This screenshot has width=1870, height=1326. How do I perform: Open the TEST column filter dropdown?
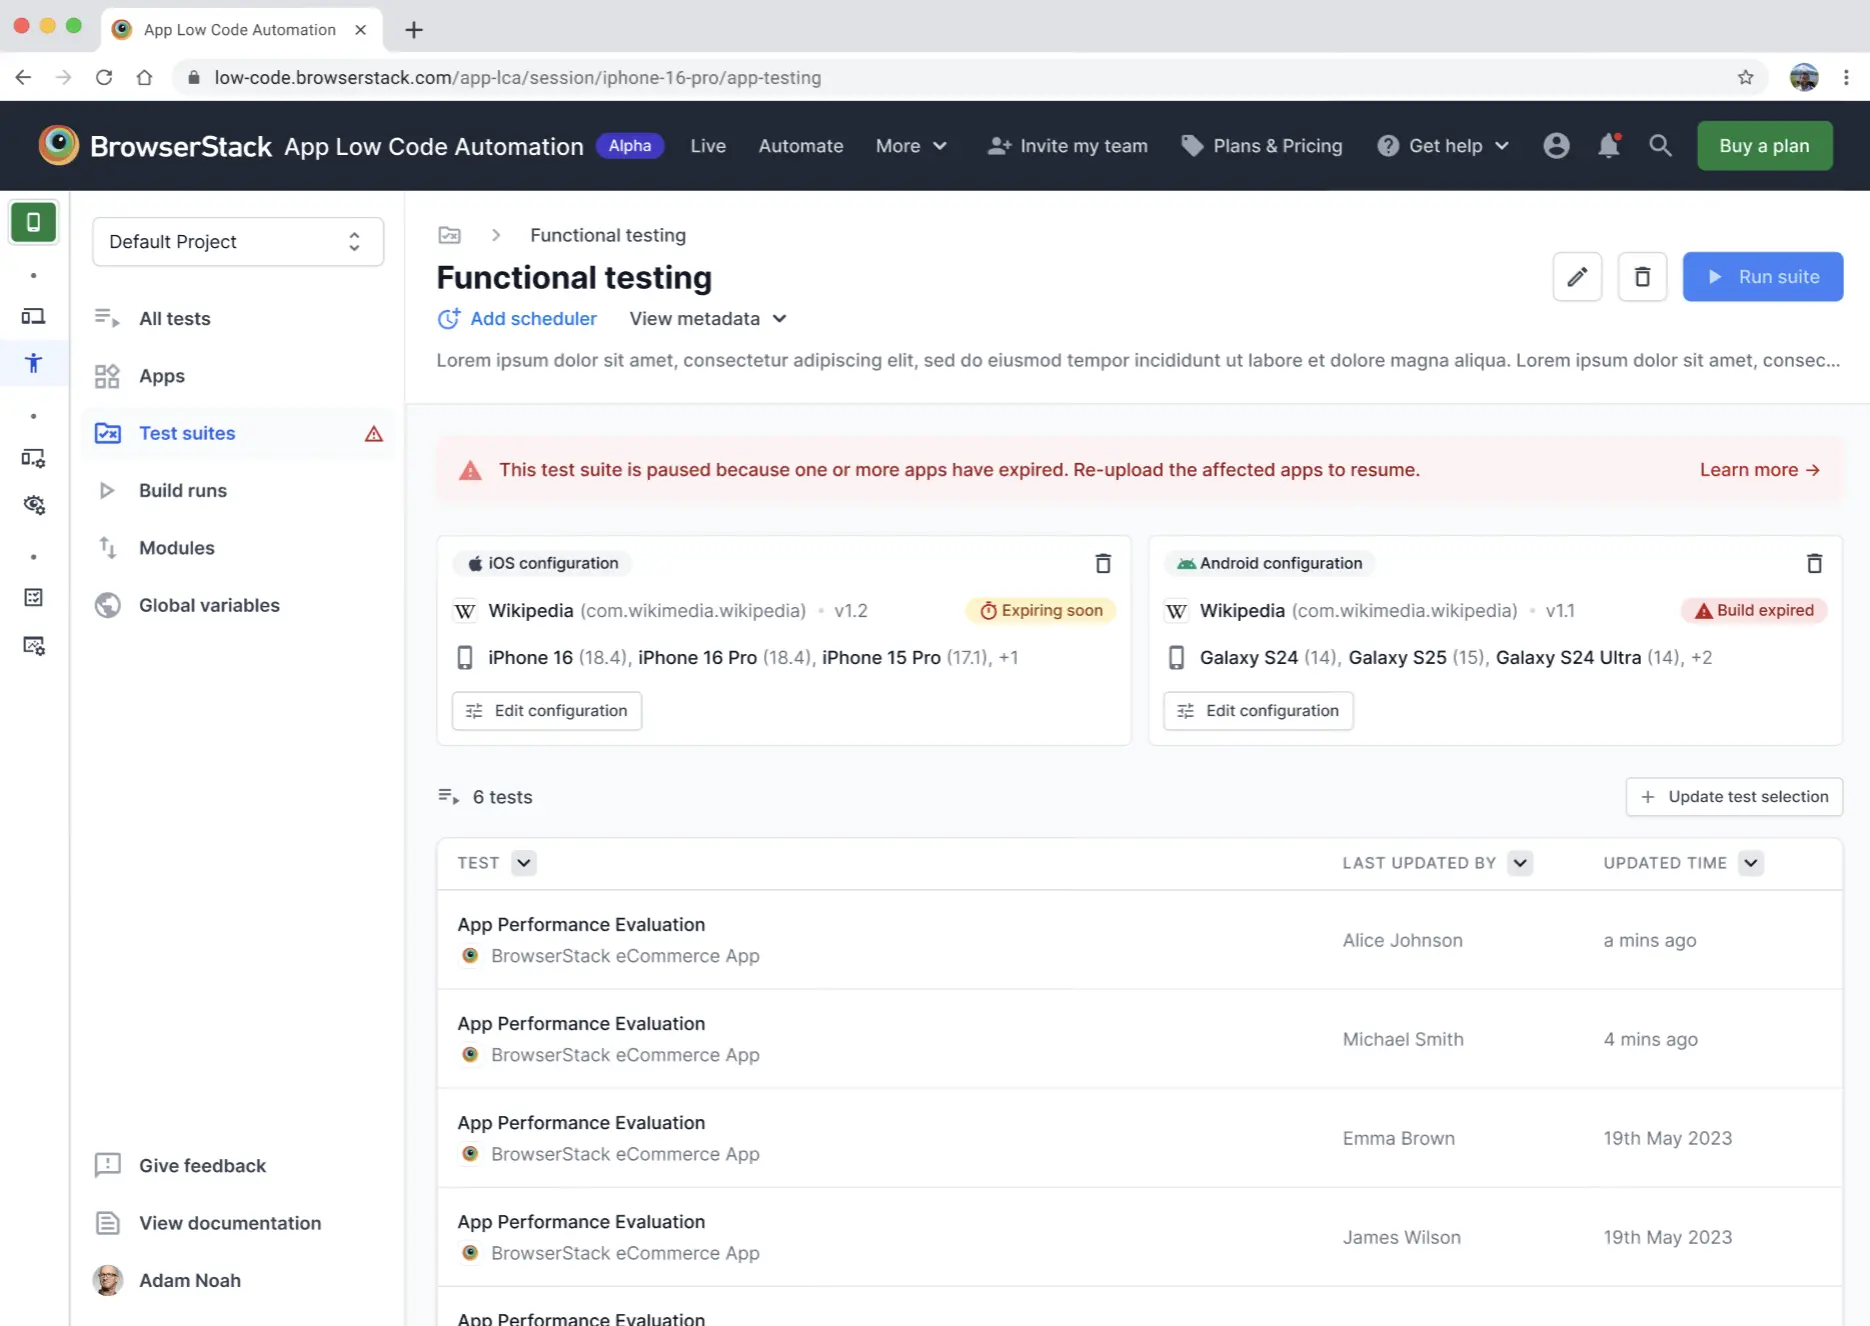click(x=522, y=862)
